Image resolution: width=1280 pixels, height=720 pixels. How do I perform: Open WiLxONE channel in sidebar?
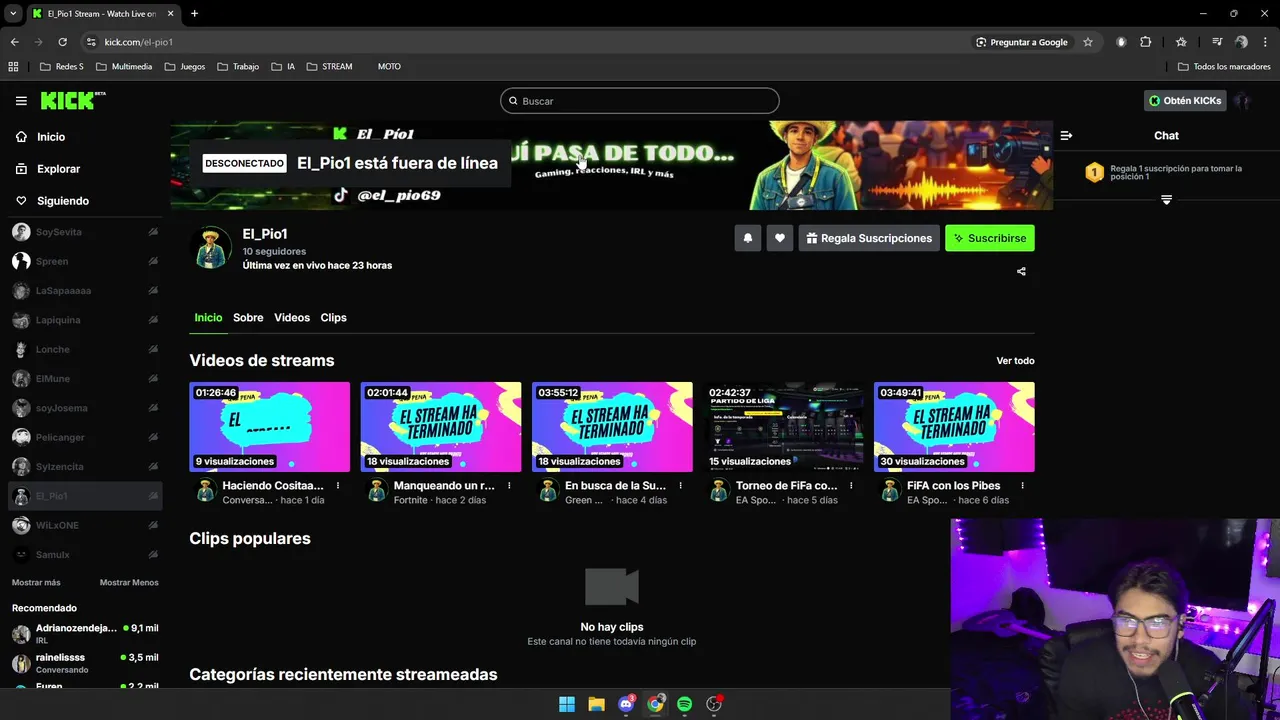click(x=85, y=525)
